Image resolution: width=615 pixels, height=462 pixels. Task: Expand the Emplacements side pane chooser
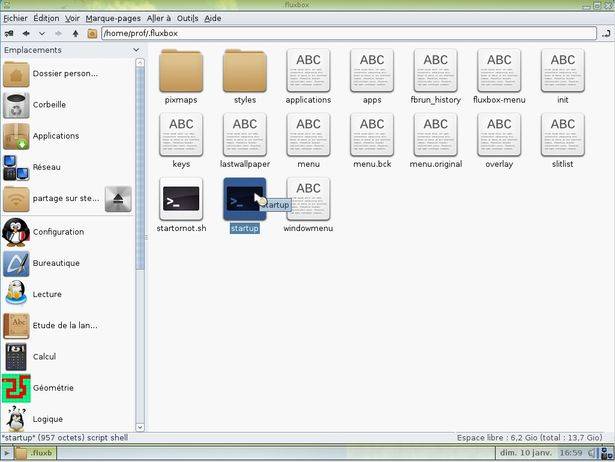tap(136, 50)
